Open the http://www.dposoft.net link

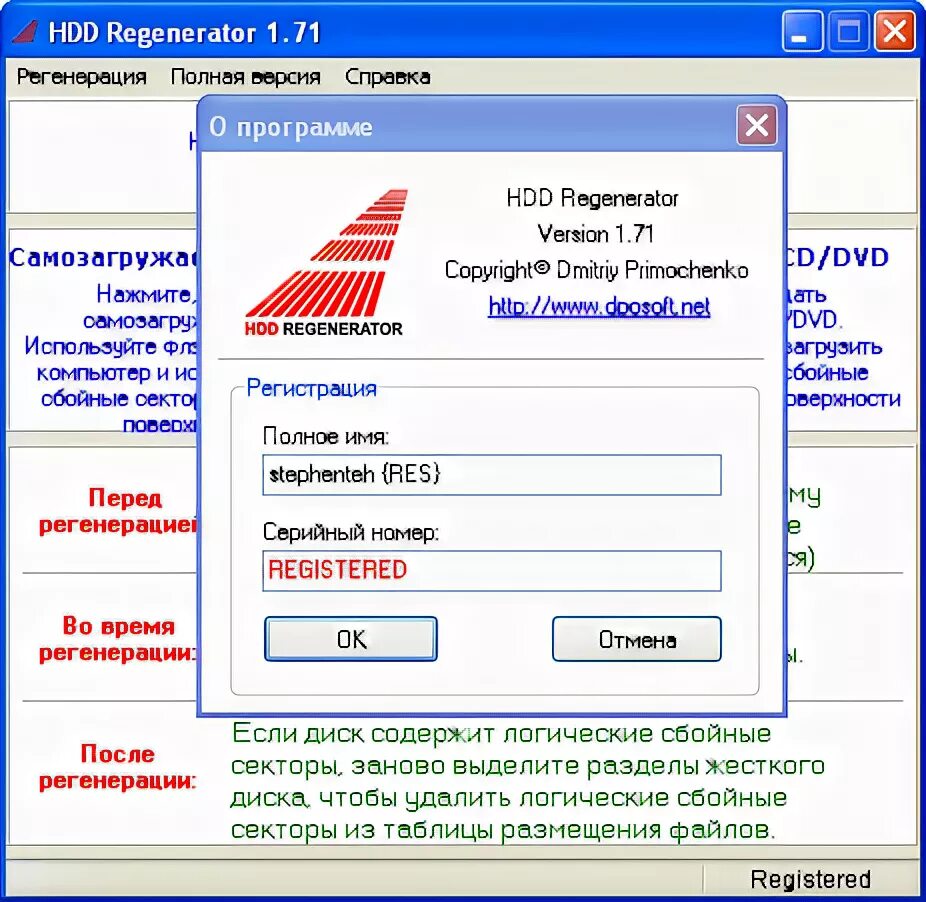[x=599, y=306]
